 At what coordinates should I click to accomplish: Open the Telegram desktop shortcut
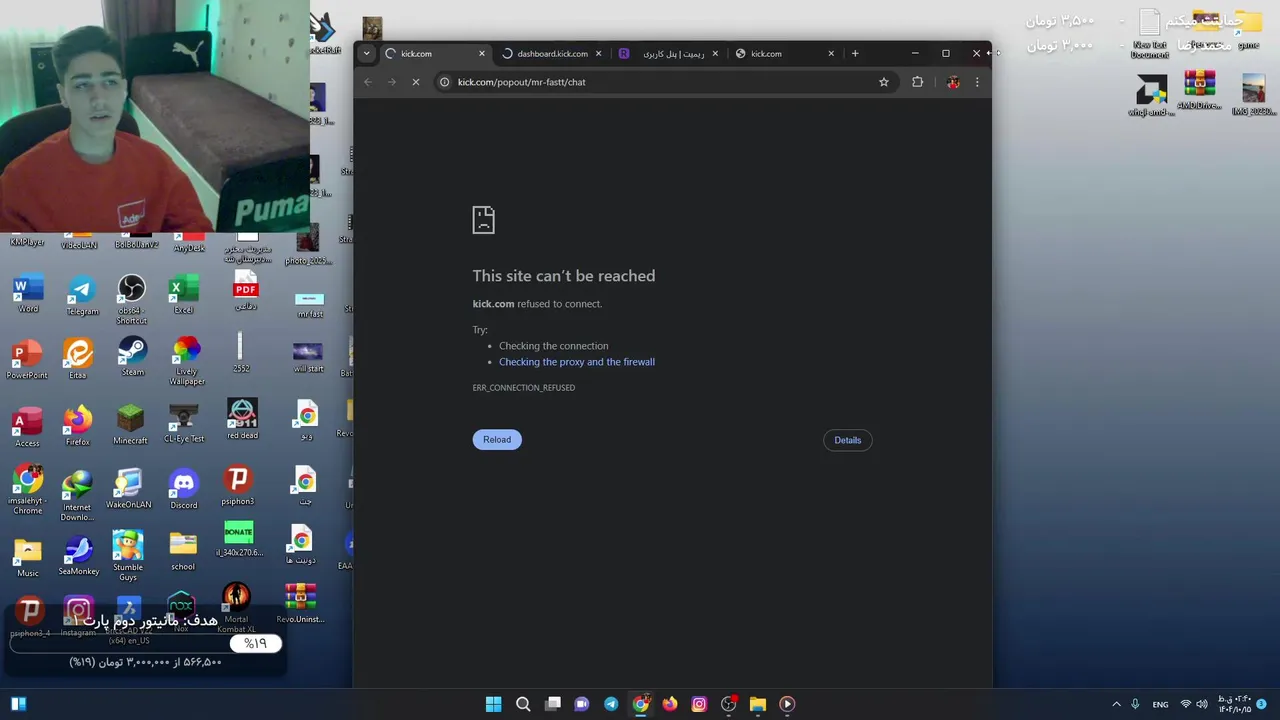82,296
